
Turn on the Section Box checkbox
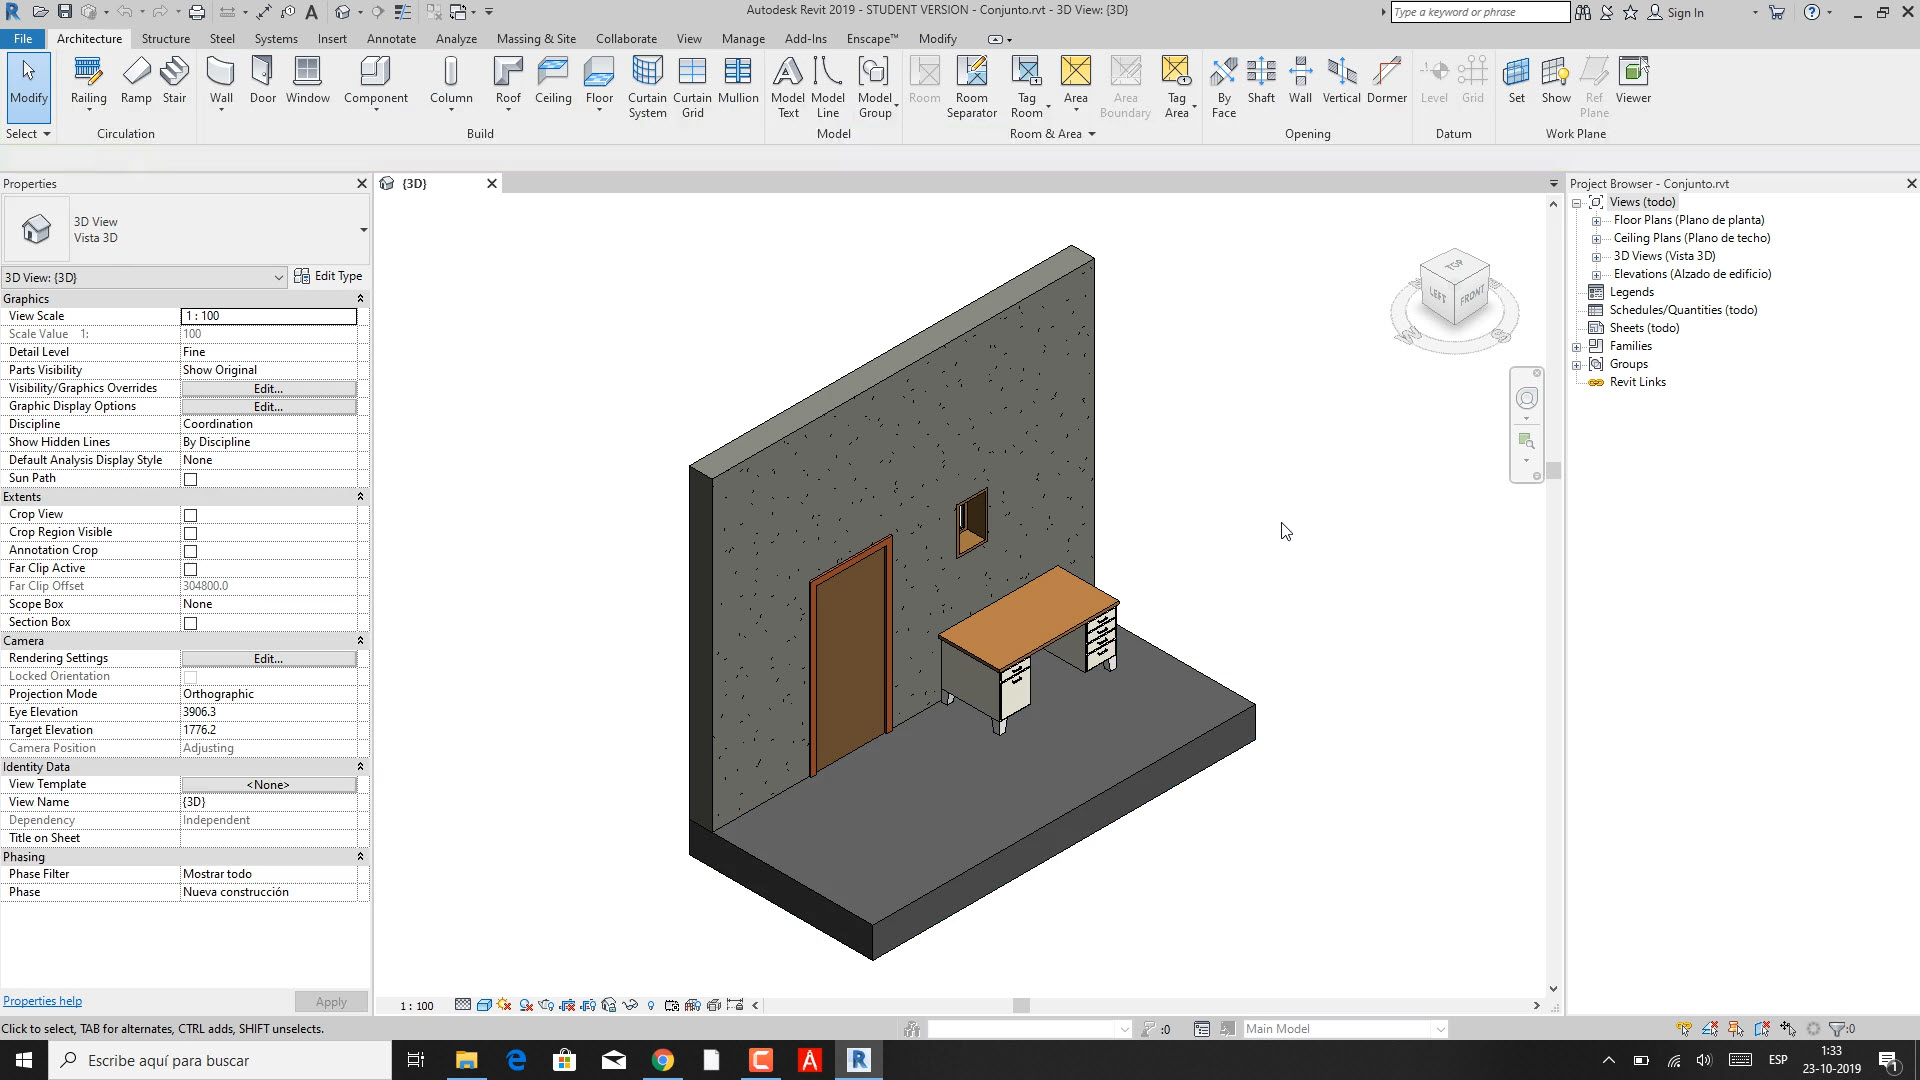pyautogui.click(x=190, y=623)
